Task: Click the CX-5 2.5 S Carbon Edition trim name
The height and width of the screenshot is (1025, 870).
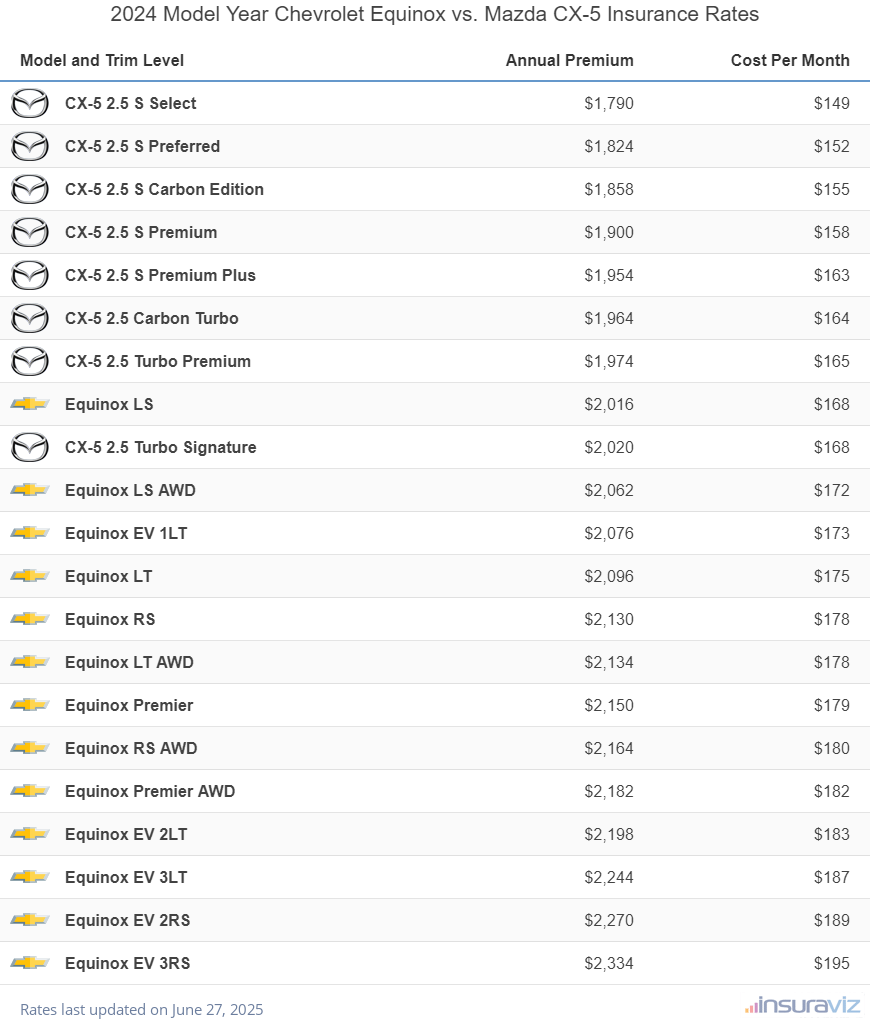Action: tap(164, 190)
